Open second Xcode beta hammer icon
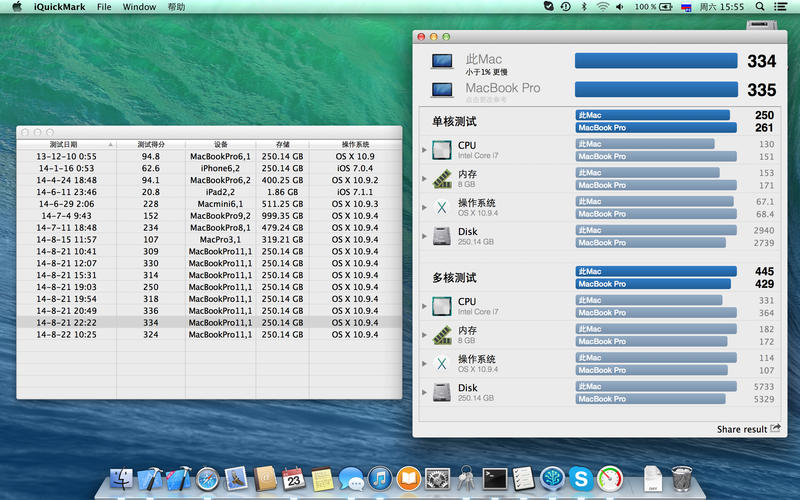The width and height of the screenshot is (800, 500). click(x=179, y=479)
